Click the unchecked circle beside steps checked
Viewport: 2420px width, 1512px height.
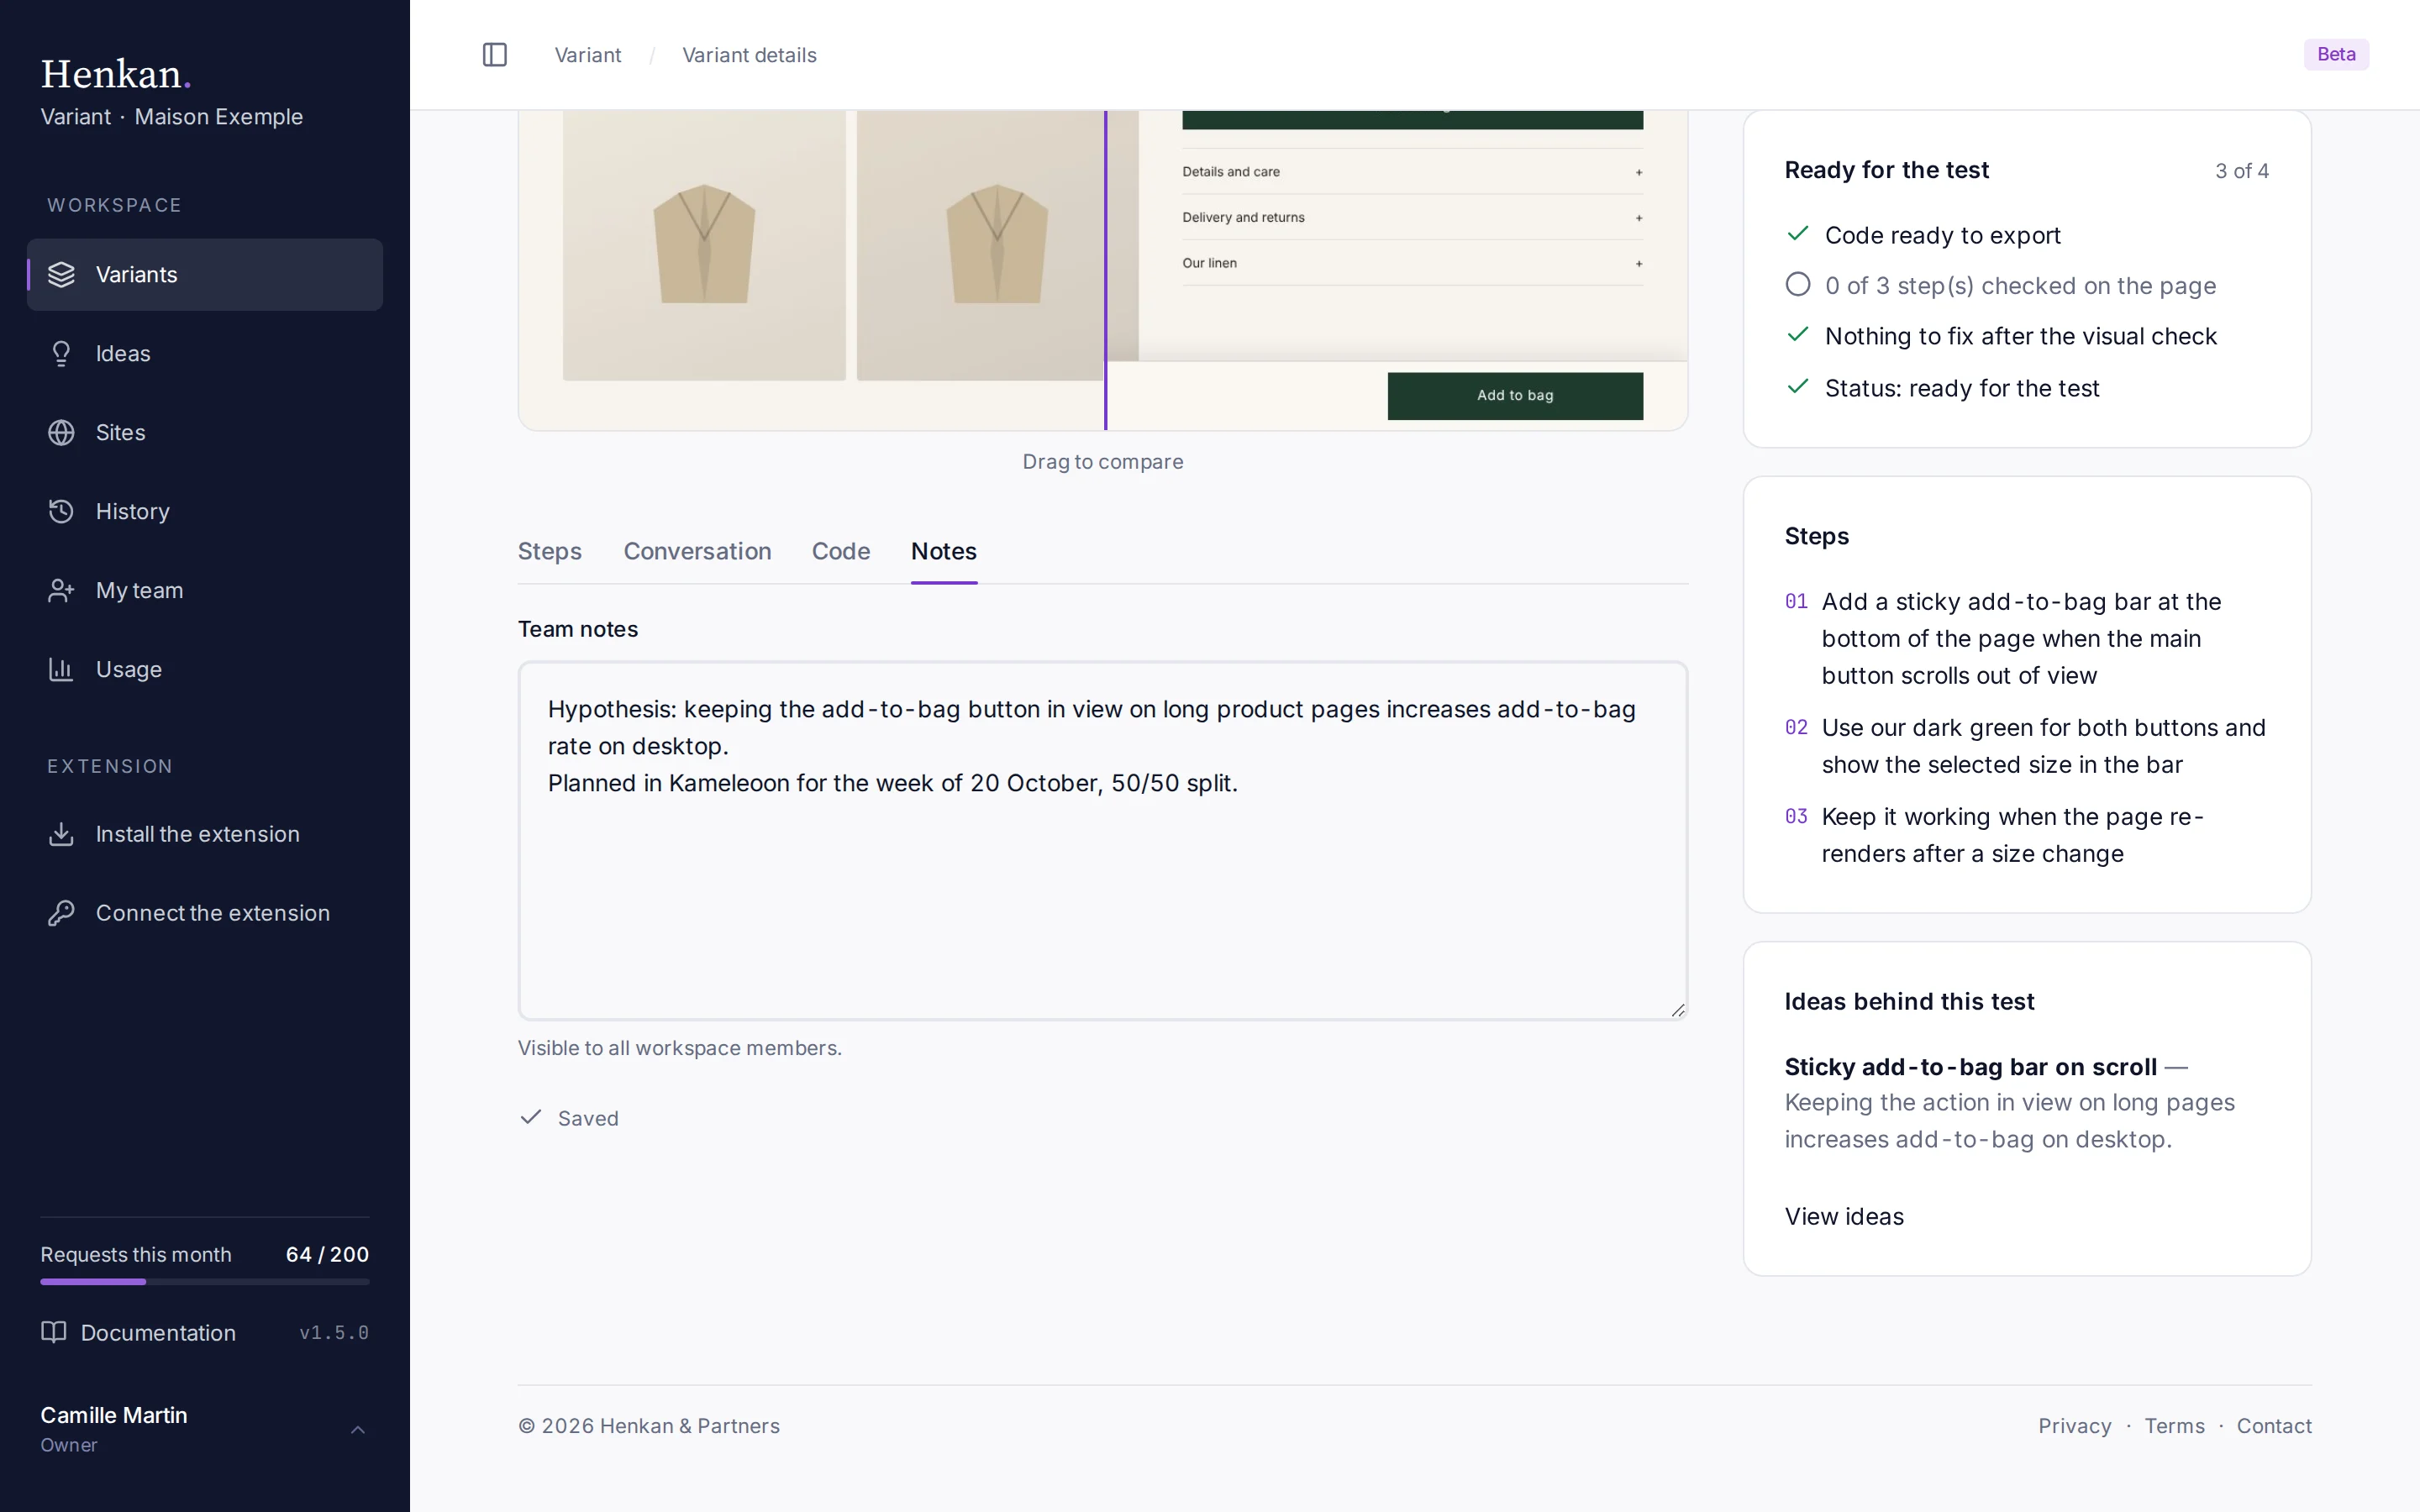(1797, 285)
